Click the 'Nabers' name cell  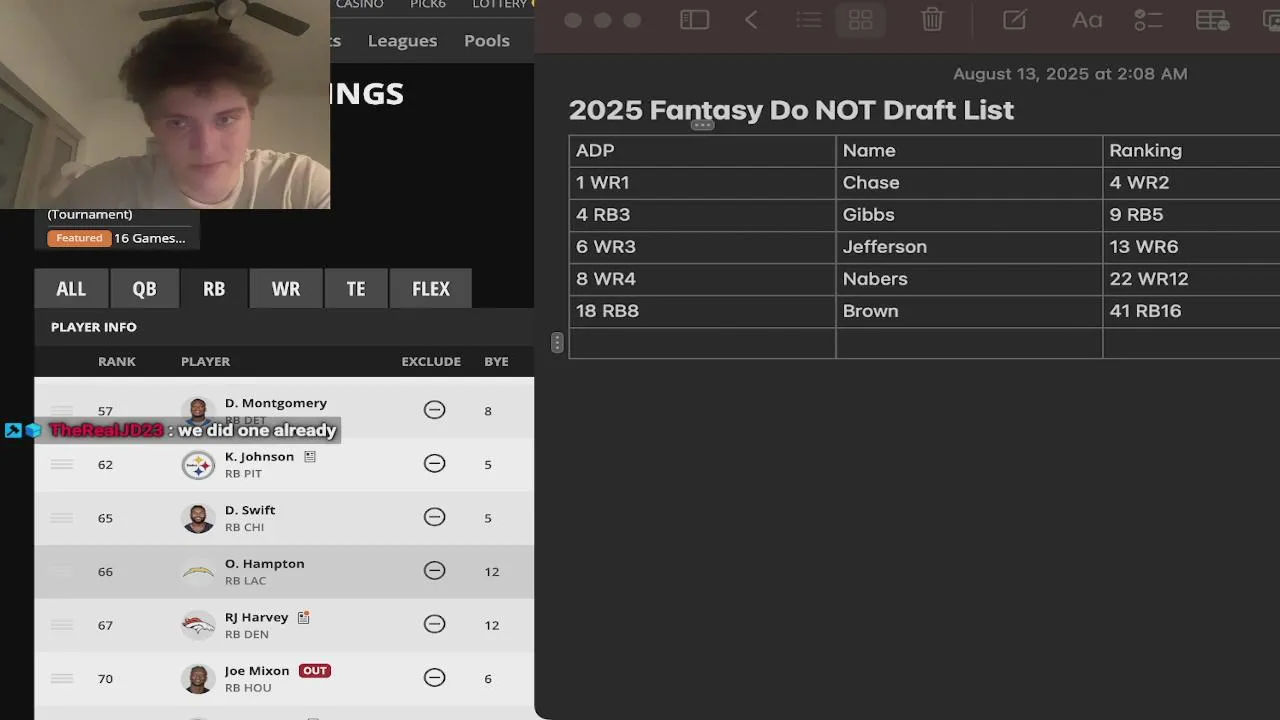(x=969, y=279)
